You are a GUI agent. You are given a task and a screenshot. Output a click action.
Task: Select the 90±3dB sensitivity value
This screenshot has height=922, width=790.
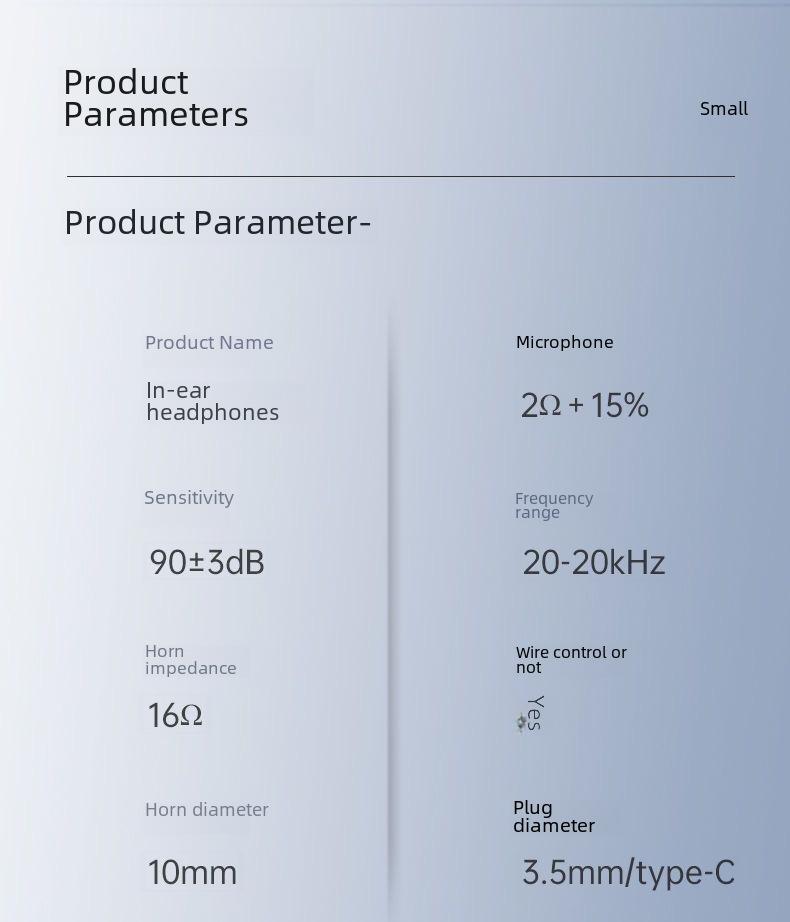207,562
